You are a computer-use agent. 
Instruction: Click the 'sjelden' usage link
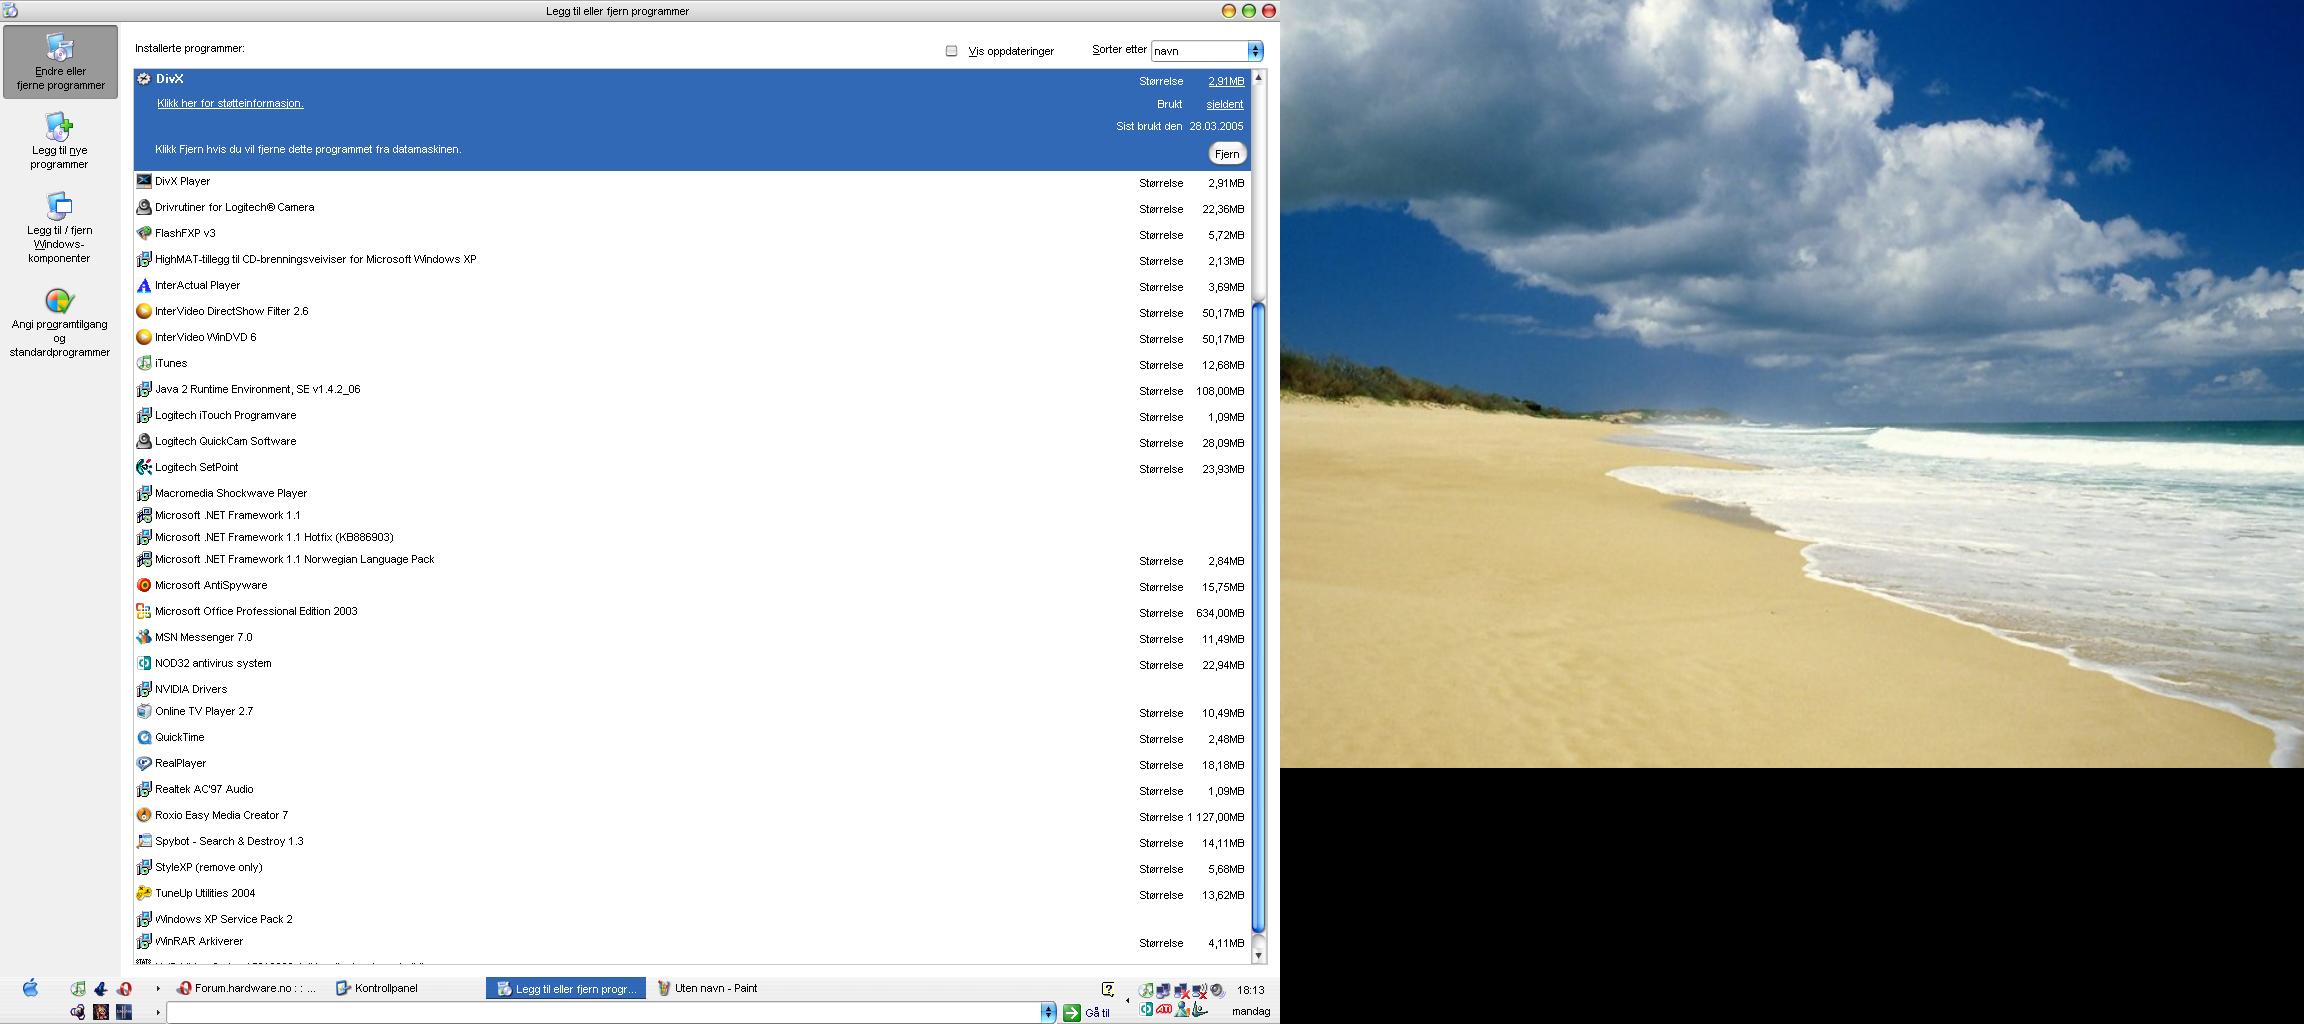point(1225,104)
